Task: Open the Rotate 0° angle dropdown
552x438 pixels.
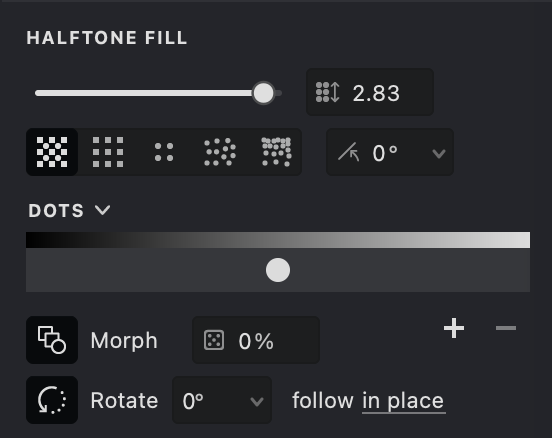Action: pyautogui.click(x=222, y=400)
